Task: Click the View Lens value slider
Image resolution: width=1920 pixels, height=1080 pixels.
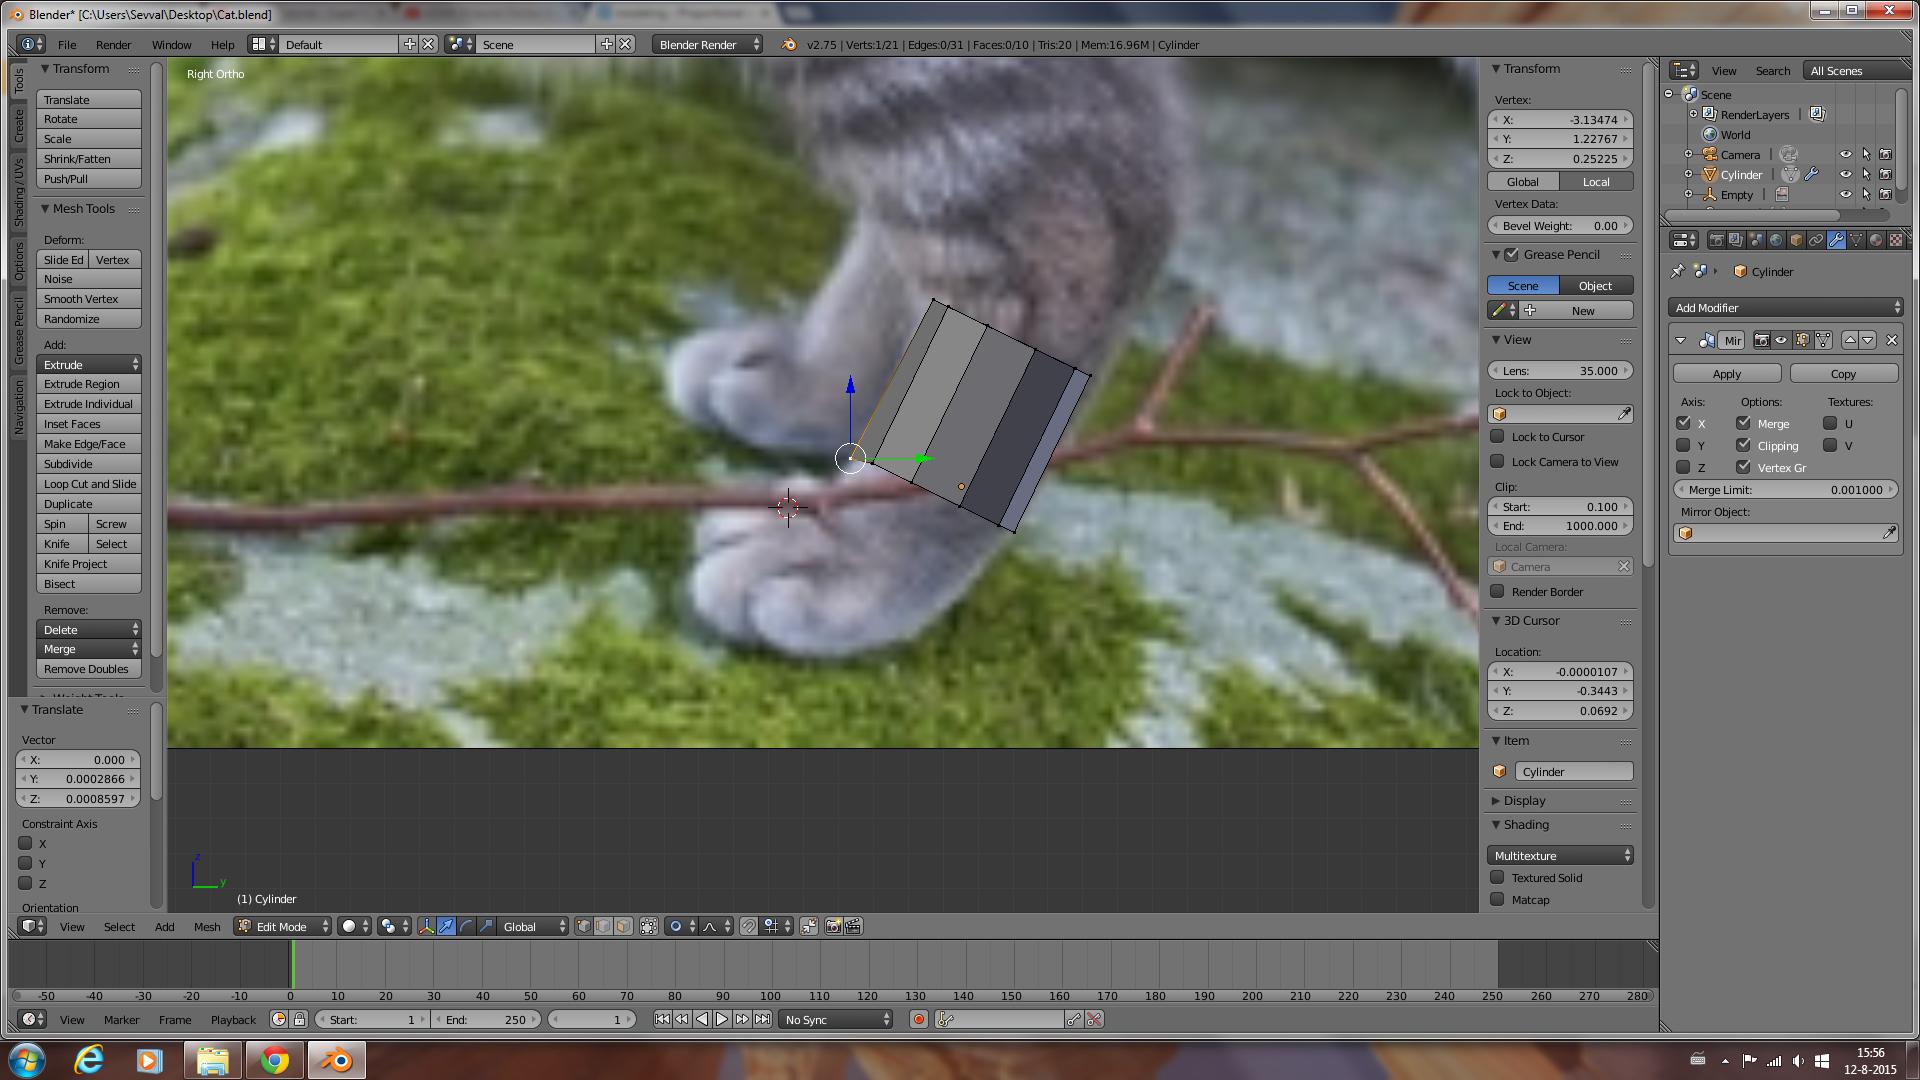Action: click(x=1560, y=370)
